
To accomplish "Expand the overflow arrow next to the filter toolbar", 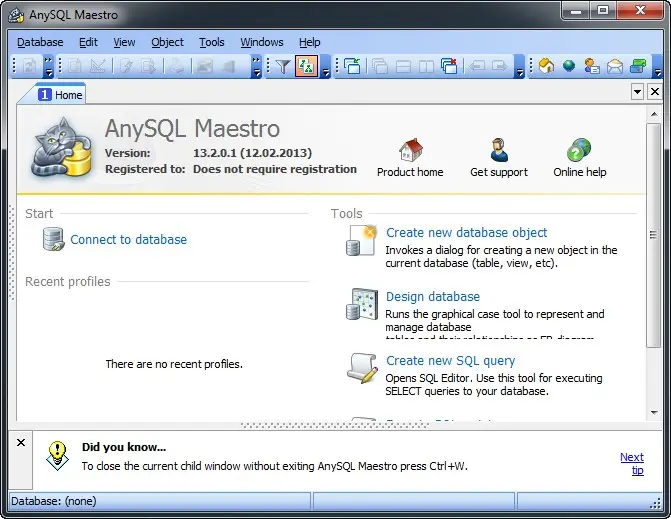I will click(326, 66).
